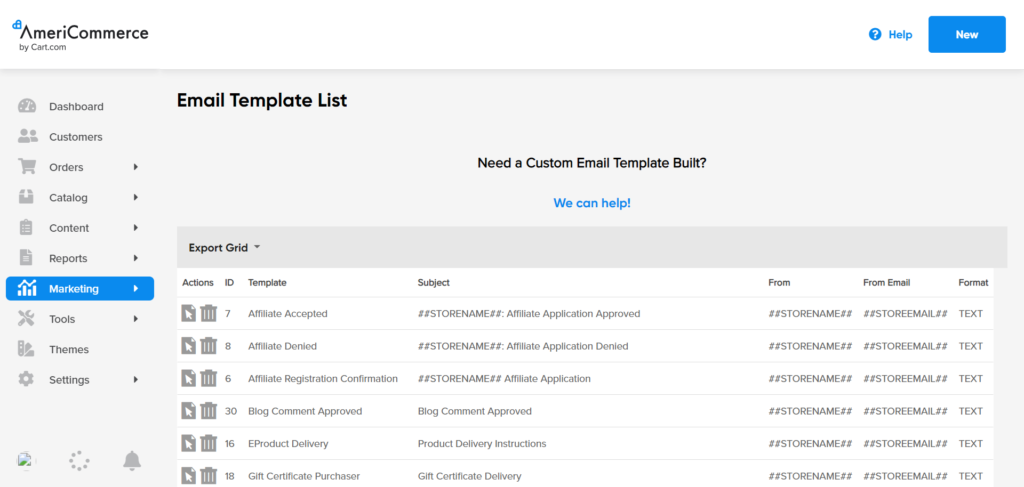
Task: Sort by the Template column header
Action: click(x=267, y=283)
